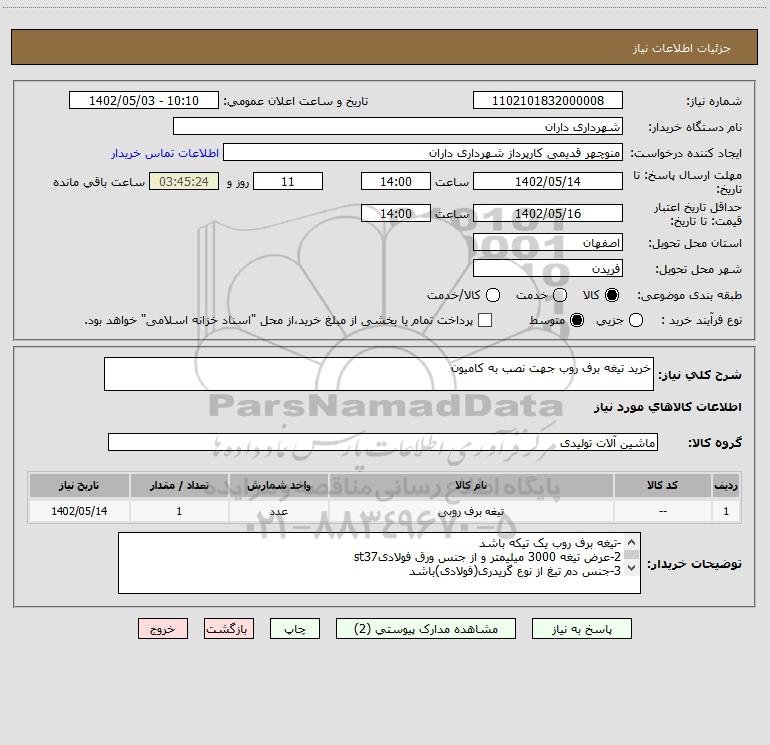Click the بازگشت back button
This screenshot has width=770, height=745.
point(229,629)
